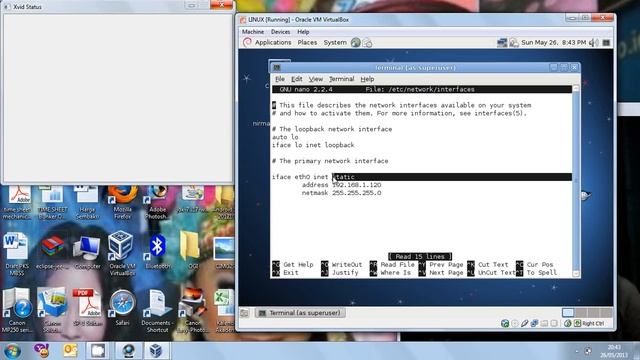Switch to the second GNOME workspace
This screenshot has height=360, width=640.
(580, 313)
